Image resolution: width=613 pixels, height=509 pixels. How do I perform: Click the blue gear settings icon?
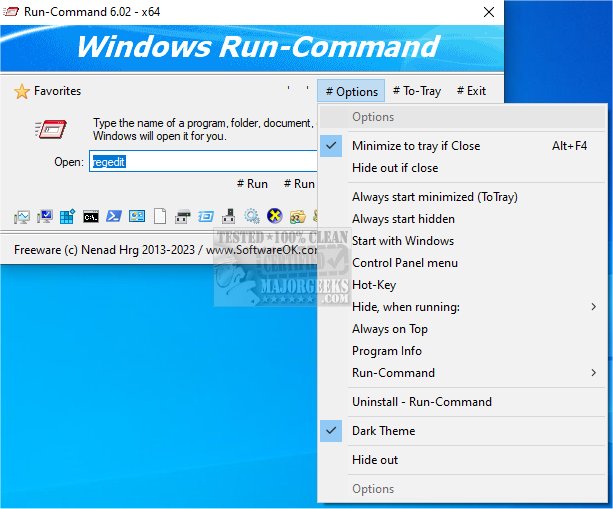(251, 216)
